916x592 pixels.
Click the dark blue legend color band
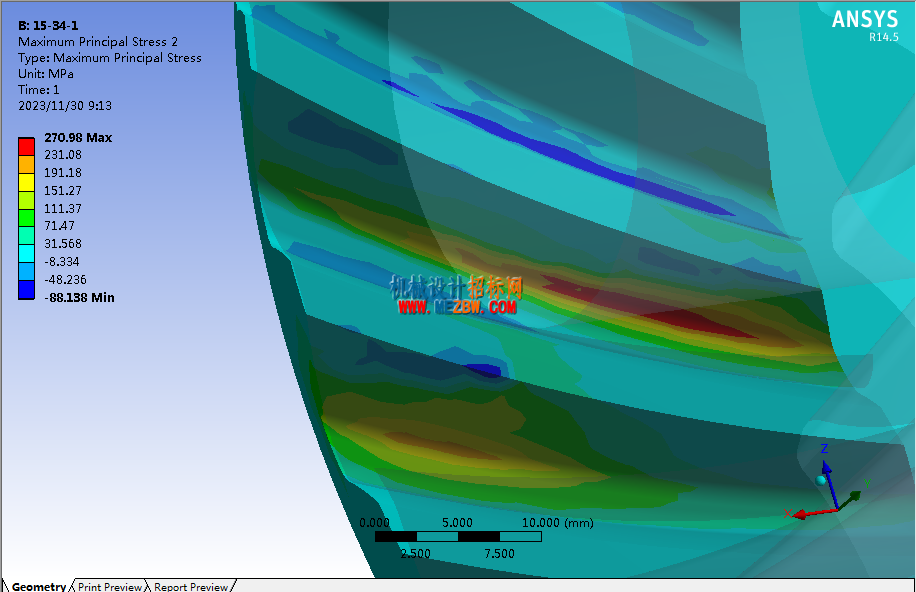click(26, 290)
